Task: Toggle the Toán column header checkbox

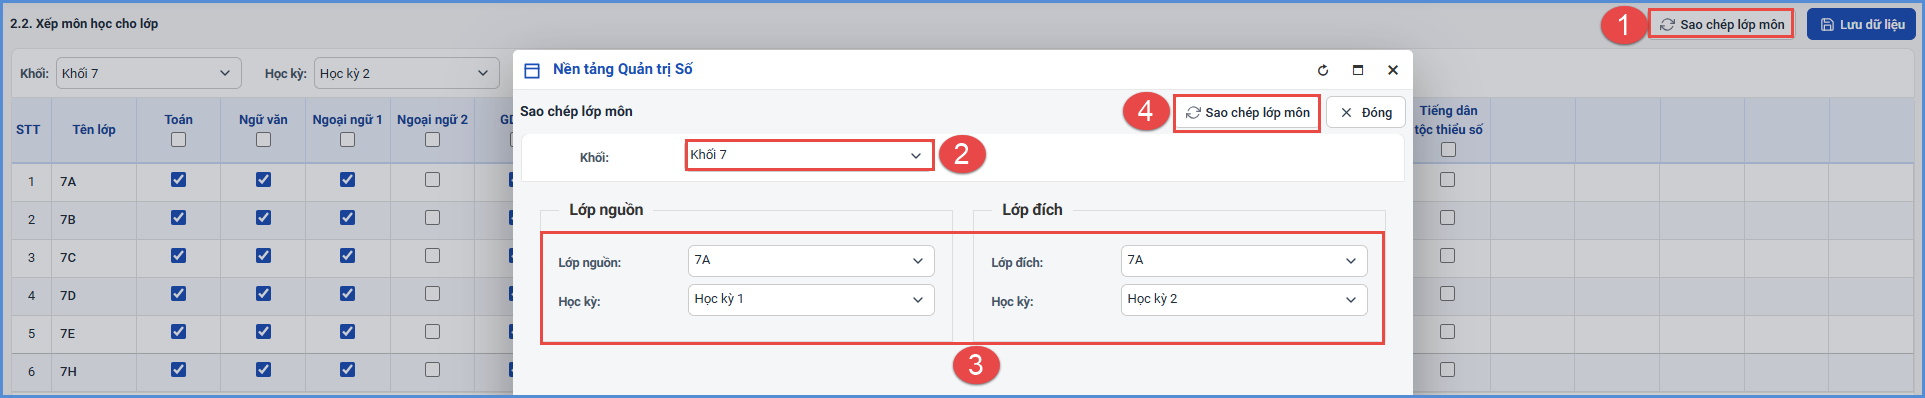Action: (178, 140)
